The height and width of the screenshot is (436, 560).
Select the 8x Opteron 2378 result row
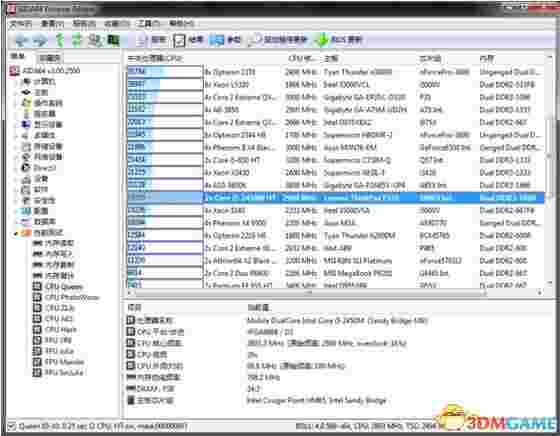[x=336, y=72]
